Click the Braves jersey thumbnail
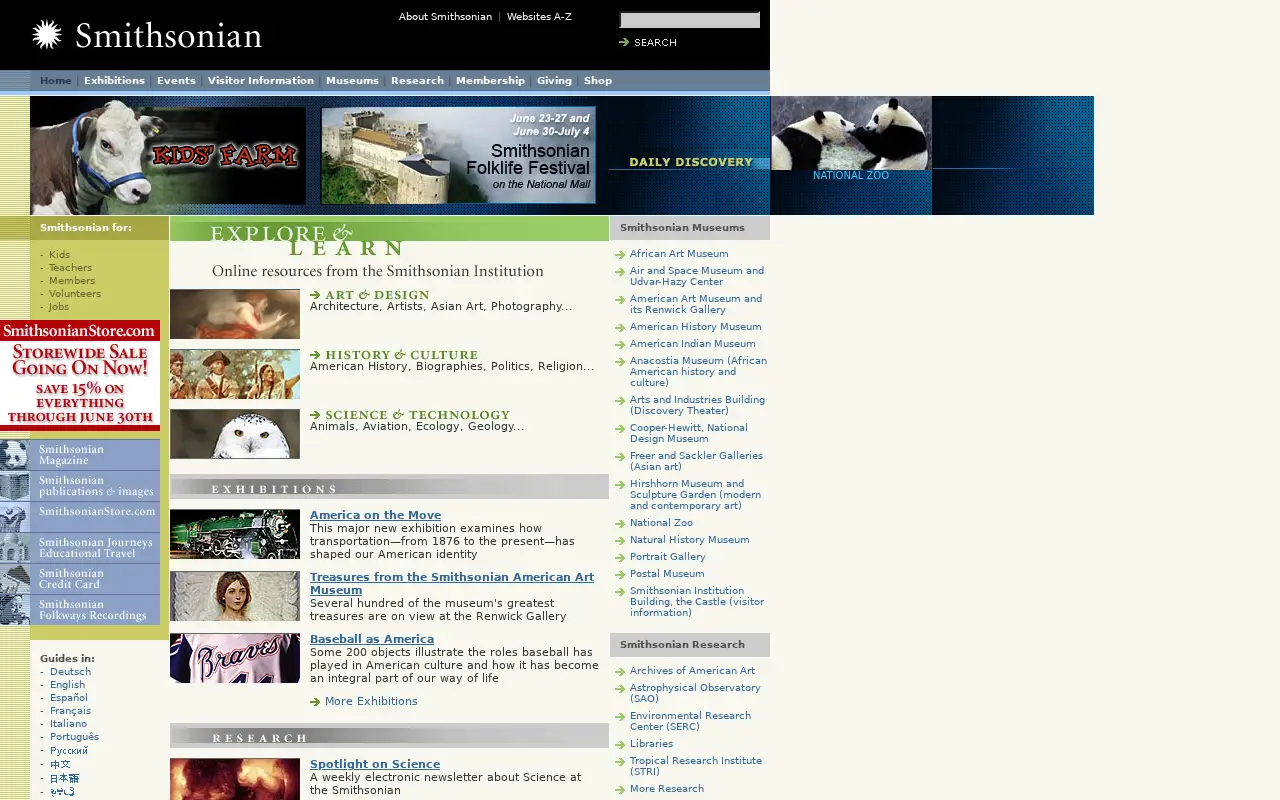This screenshot has width=1280, height=800. click(235, 658)
